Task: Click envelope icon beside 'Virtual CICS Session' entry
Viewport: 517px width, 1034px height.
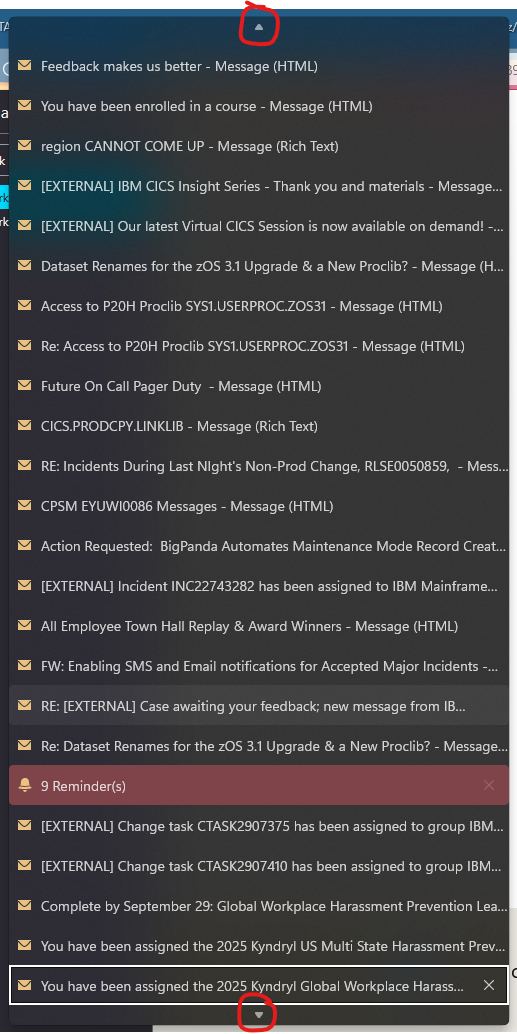Action: coord(24,225)
